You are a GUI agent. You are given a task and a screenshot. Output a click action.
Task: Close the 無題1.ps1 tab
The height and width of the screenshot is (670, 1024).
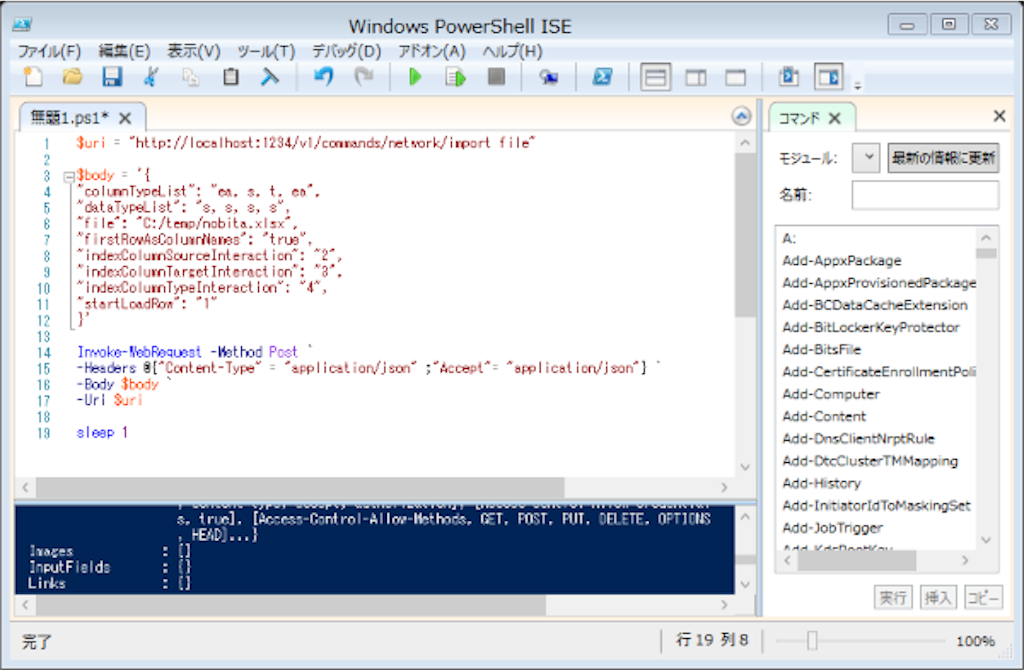[125, 118]
